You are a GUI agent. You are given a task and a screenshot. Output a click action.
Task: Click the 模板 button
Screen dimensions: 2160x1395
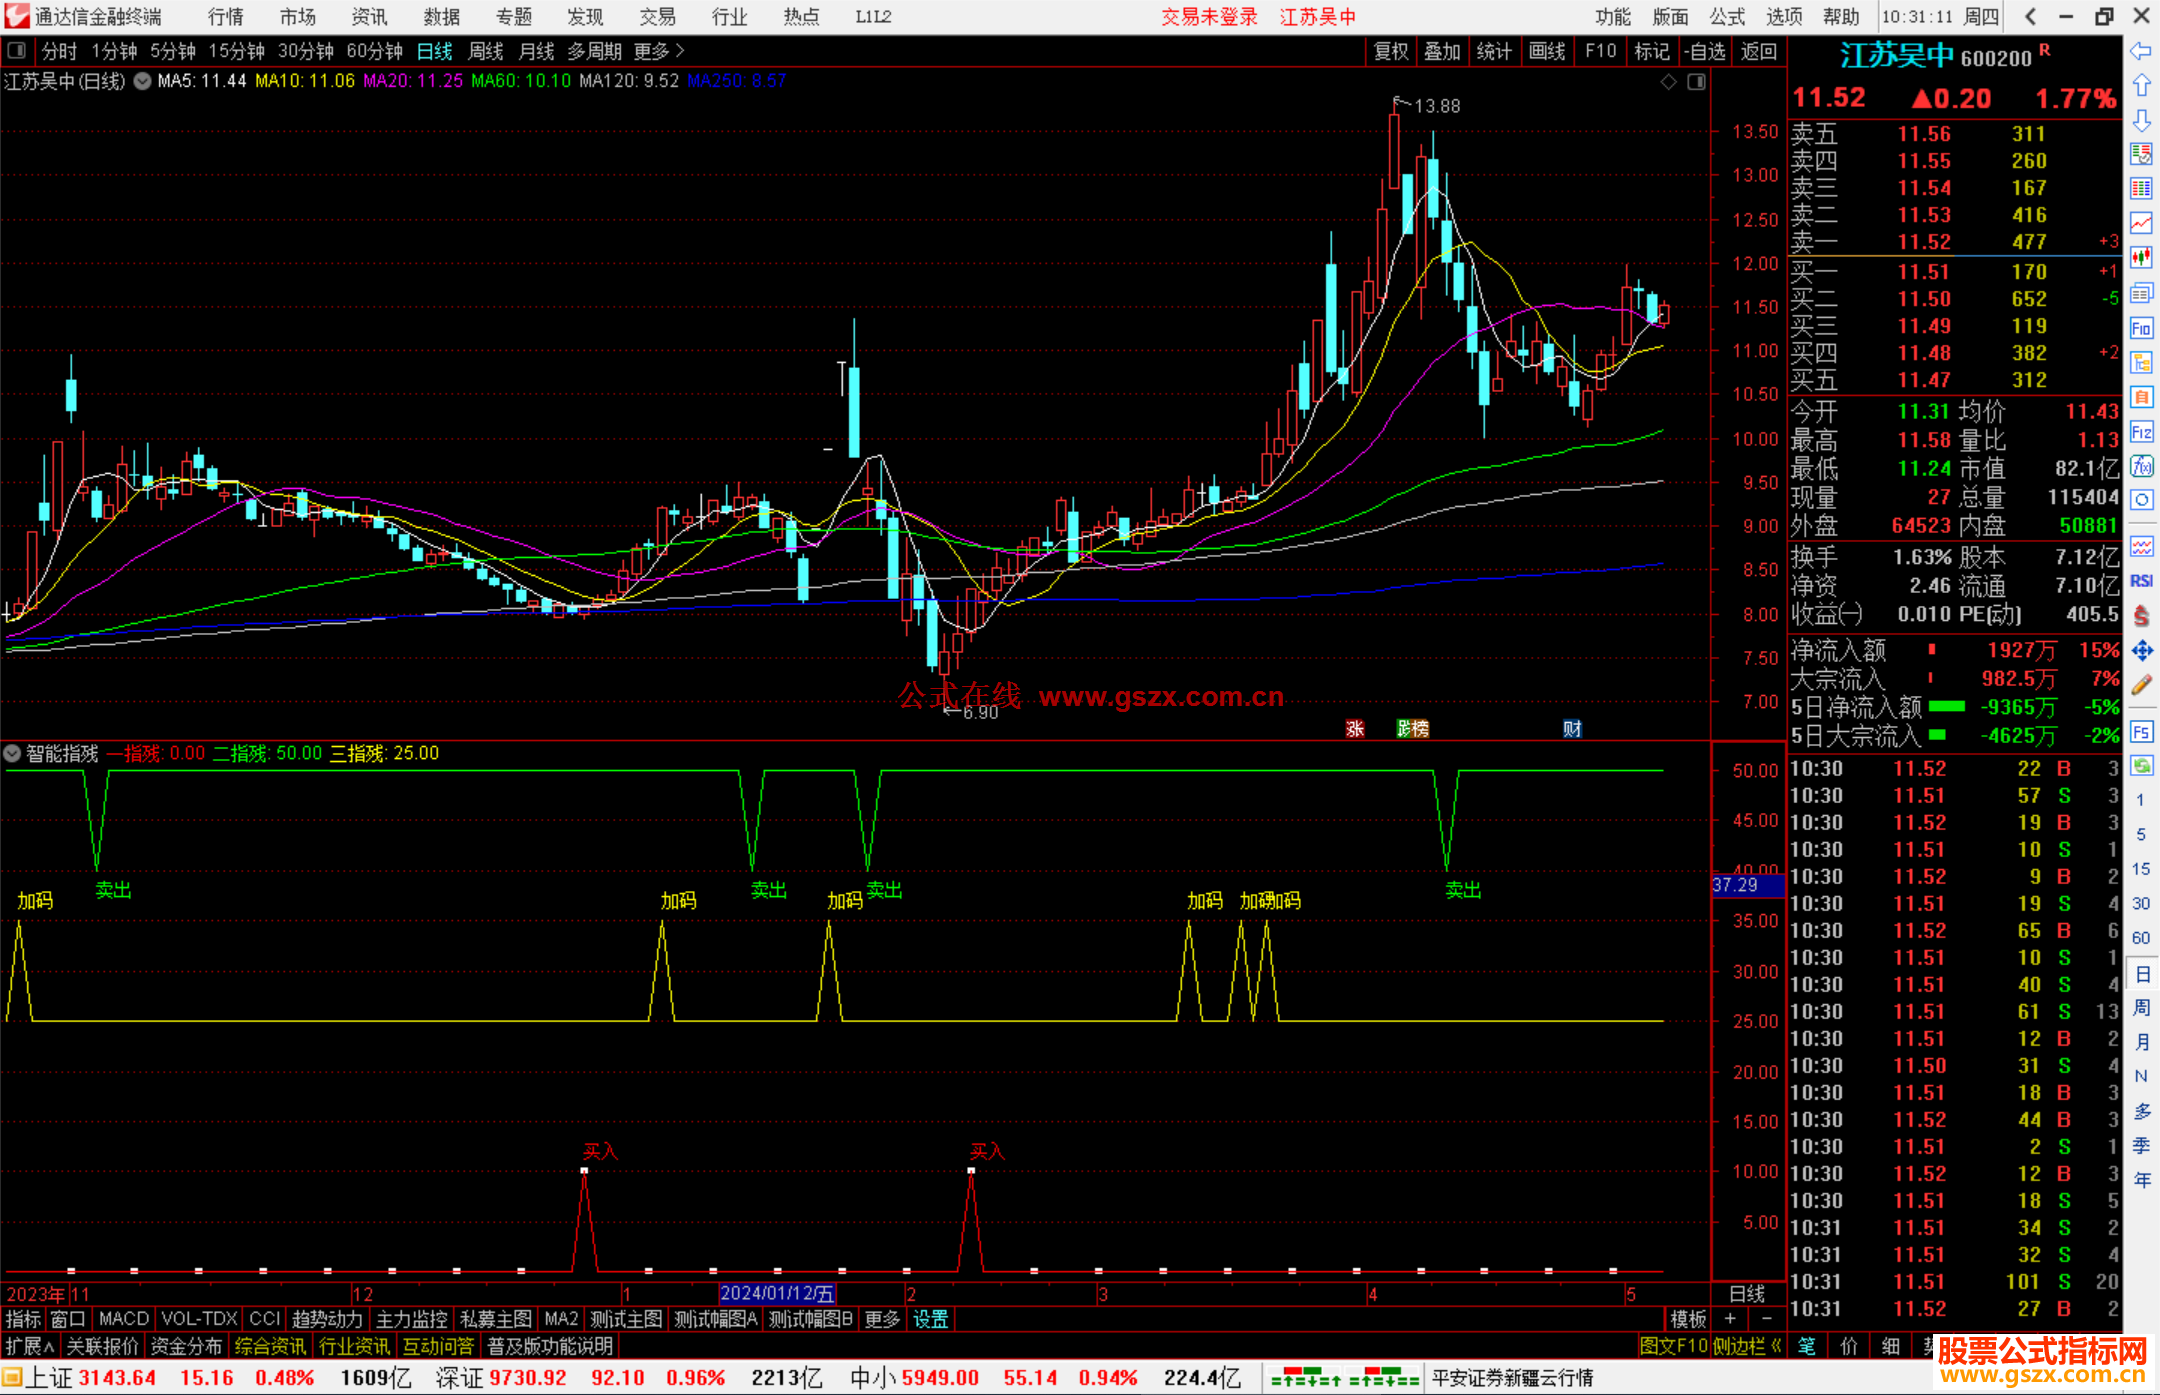coord(1688,1319)
